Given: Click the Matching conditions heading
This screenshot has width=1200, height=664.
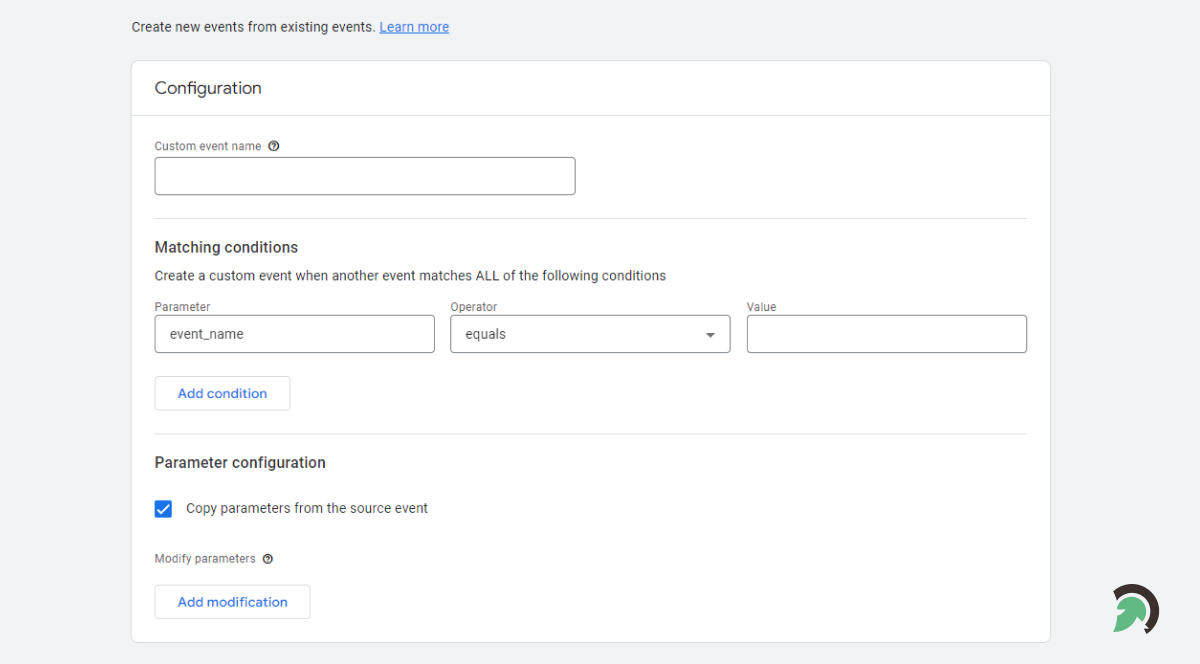Looking at the screenshot, I should pos(226,247).
